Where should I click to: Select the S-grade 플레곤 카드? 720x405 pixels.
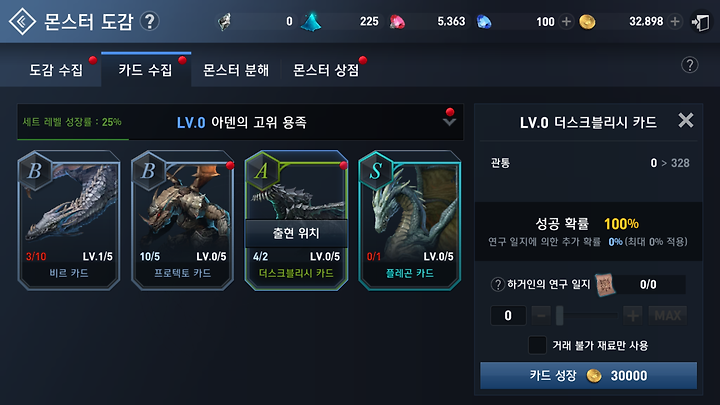(410, 220)
